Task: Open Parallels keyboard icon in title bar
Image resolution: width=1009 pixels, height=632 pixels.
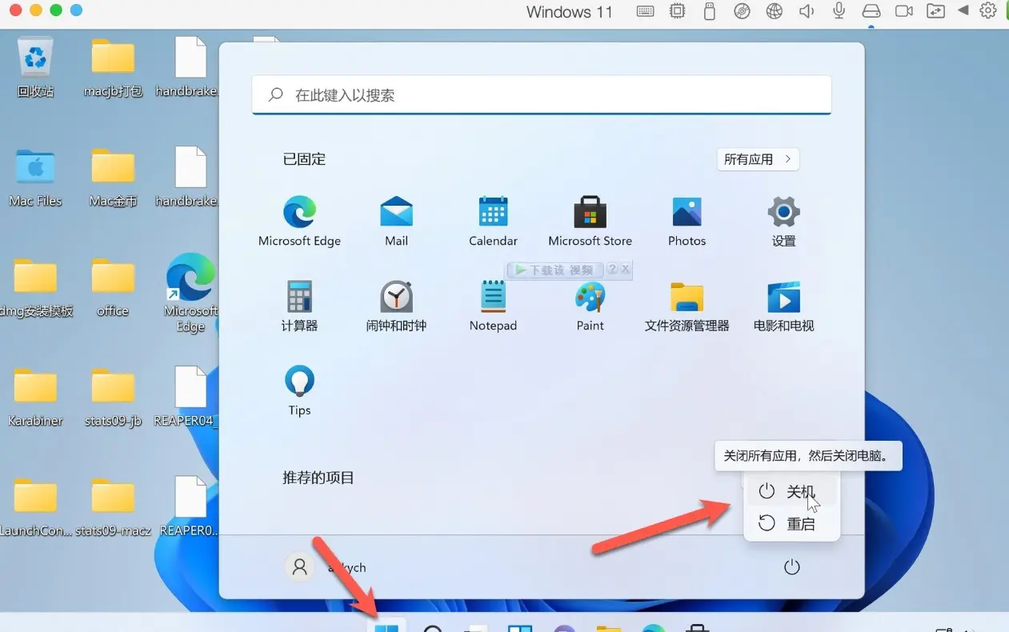Action: (645, 11)
